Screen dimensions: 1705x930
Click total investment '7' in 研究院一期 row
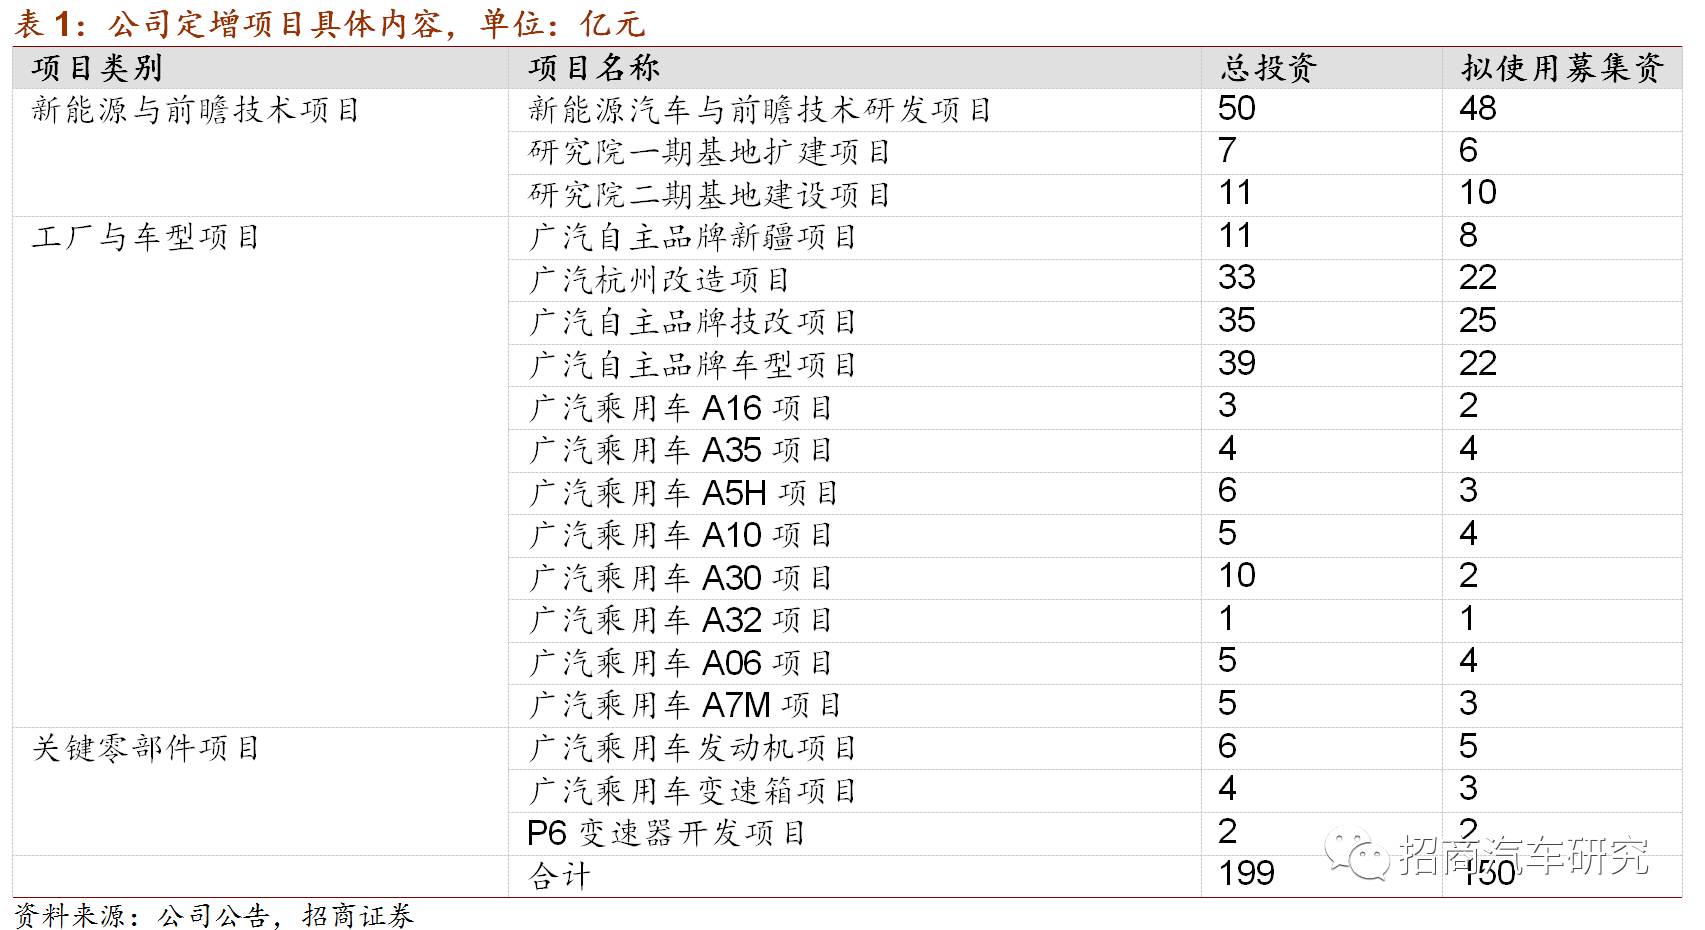[1228, 150]
